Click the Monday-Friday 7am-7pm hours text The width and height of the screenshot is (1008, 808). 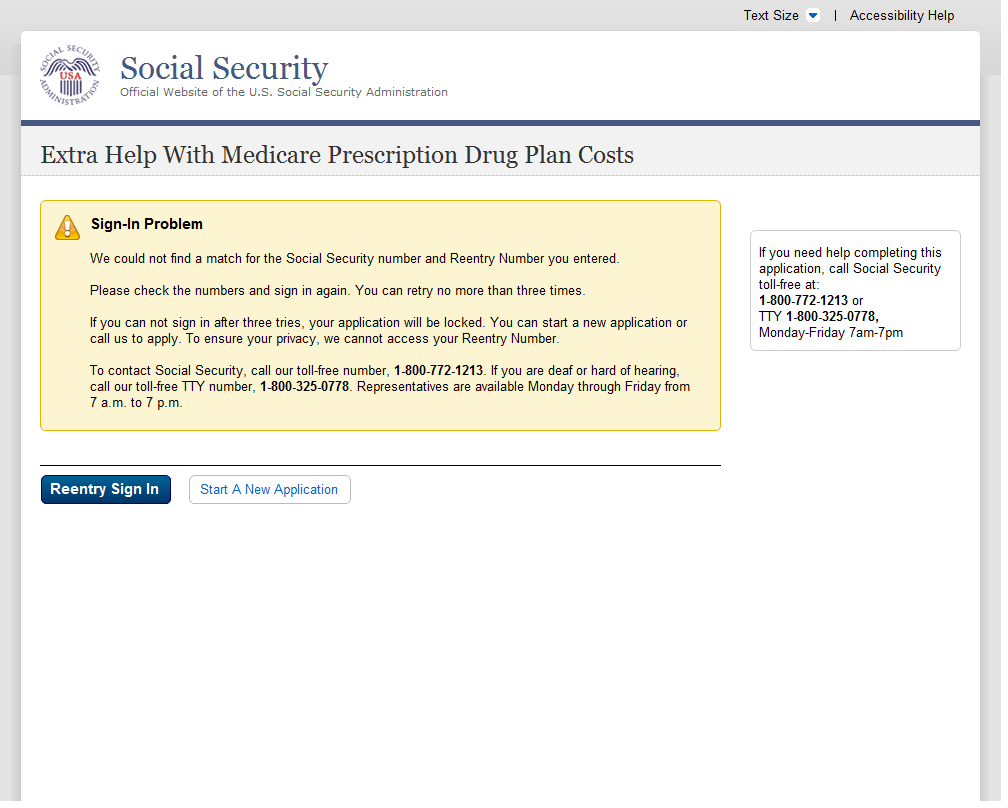[x=830, y=333]
